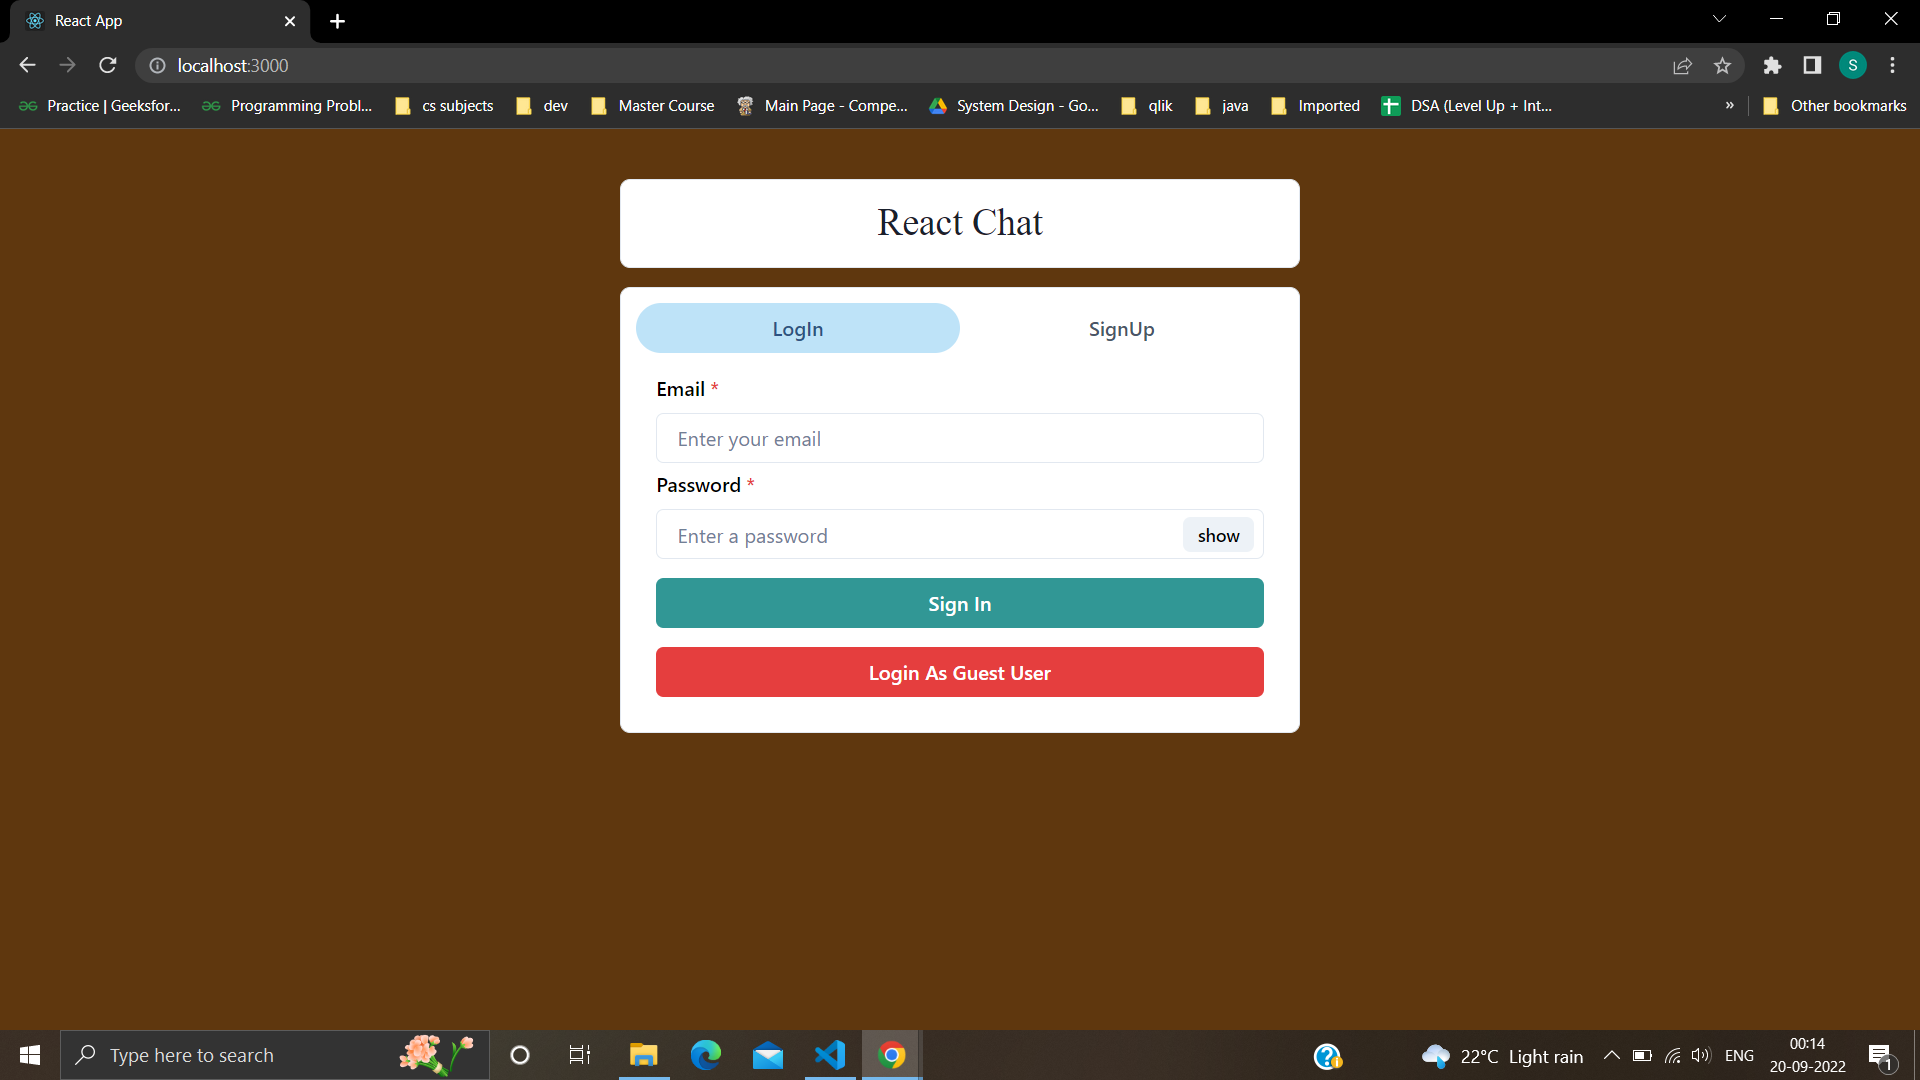
Task: Share this page icon in address bar
Action: [1682, 65]
